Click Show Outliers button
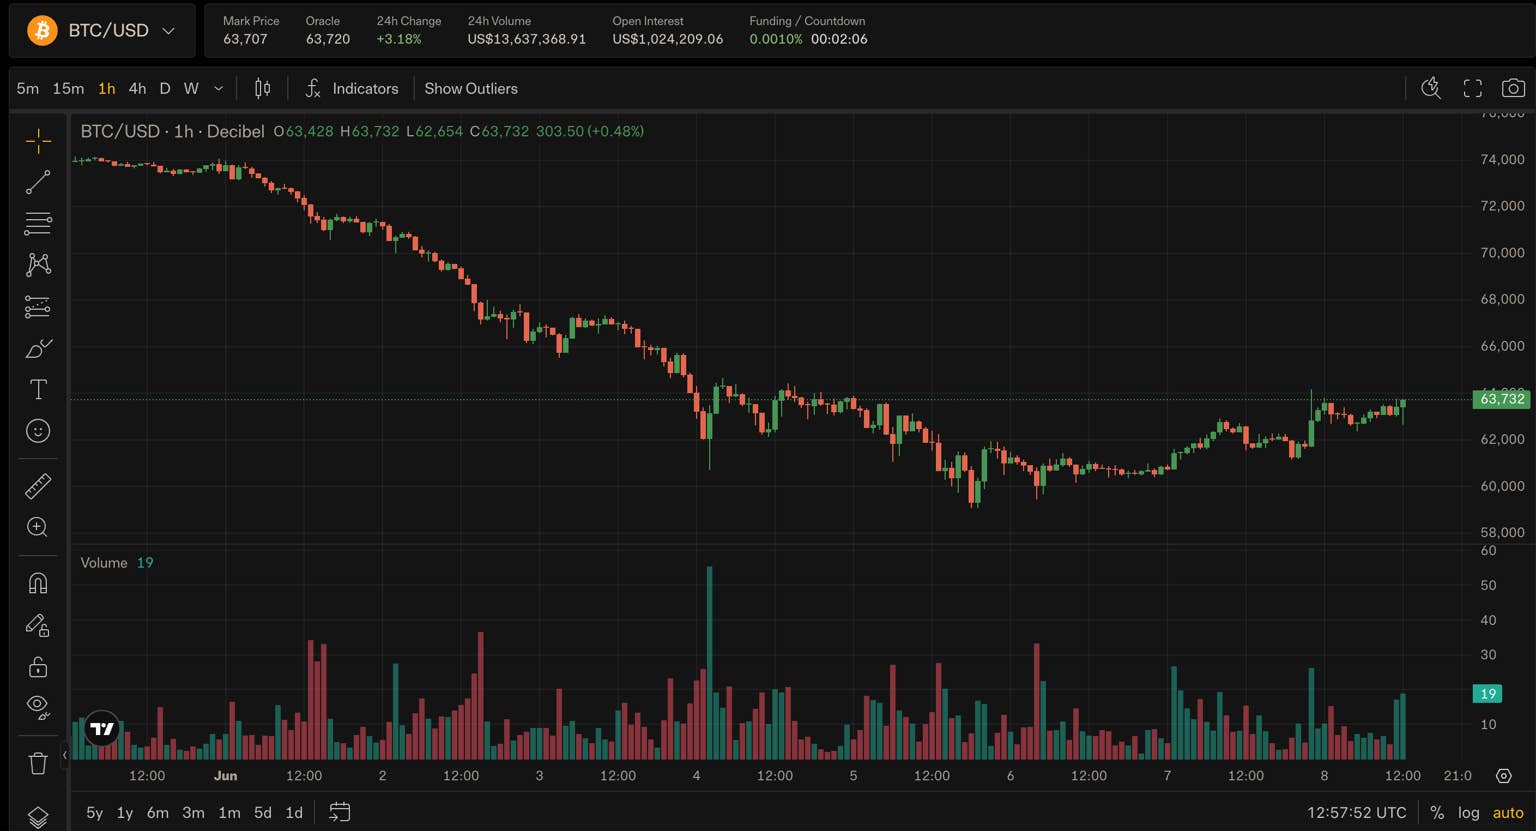The width and height of the screenshot is (1536, 831). (x=471, y=88)
